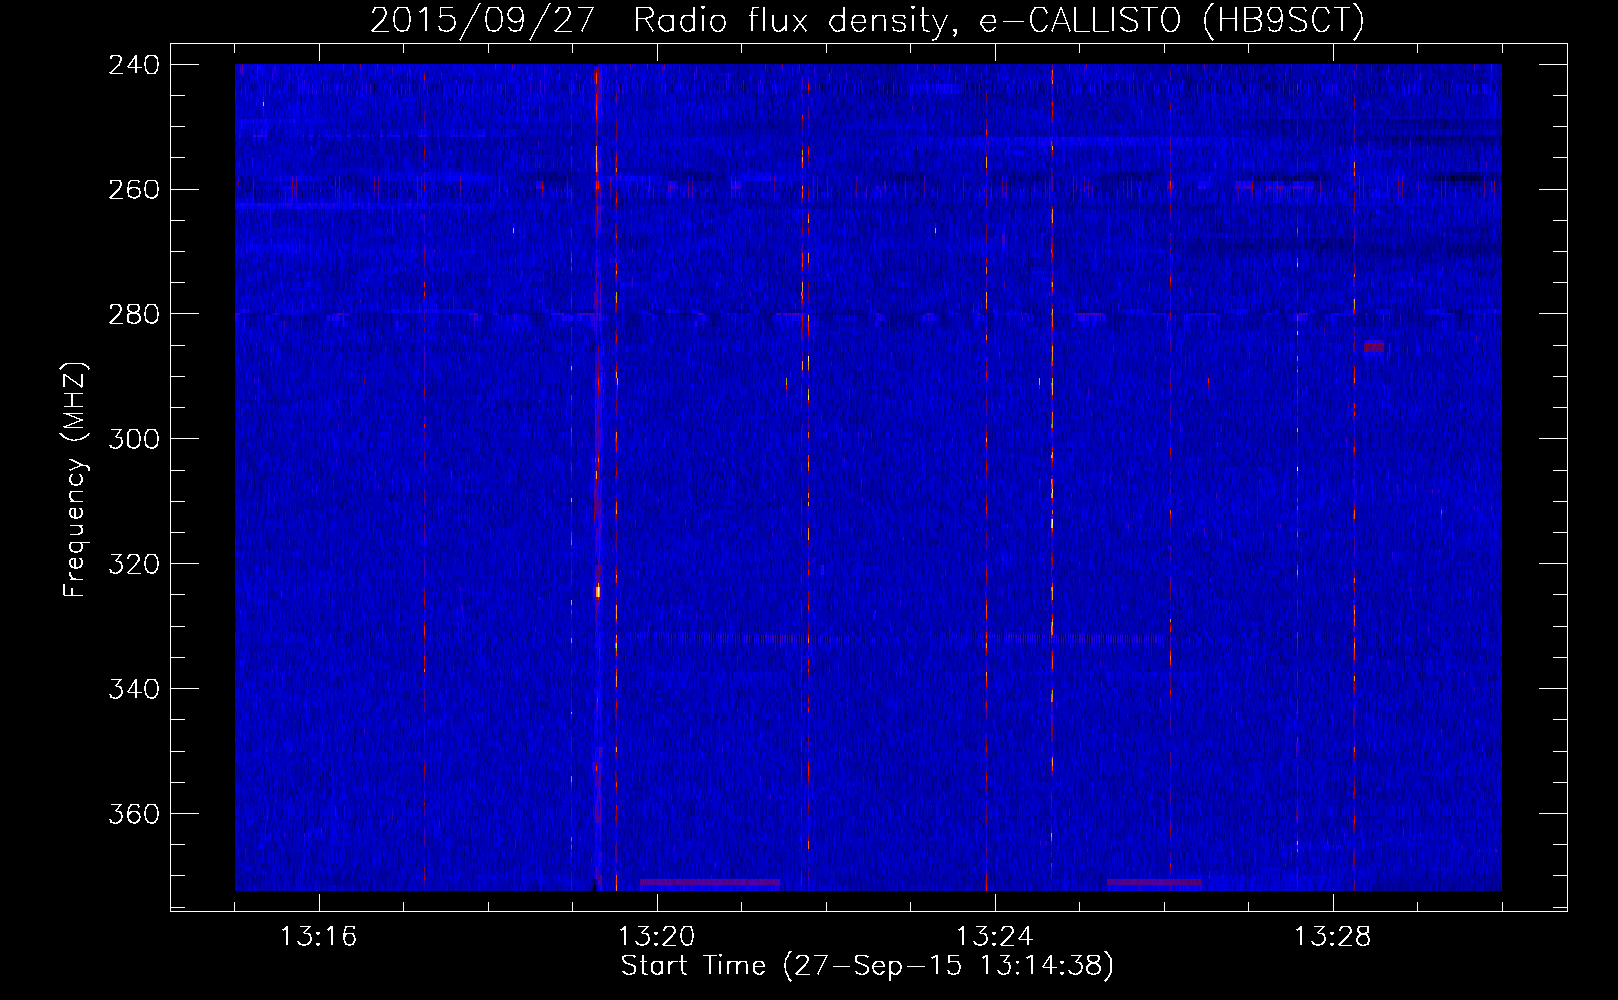Click the 360 frequency tick label
This screenshot has width=1618, height=1000.
[134, 815]
